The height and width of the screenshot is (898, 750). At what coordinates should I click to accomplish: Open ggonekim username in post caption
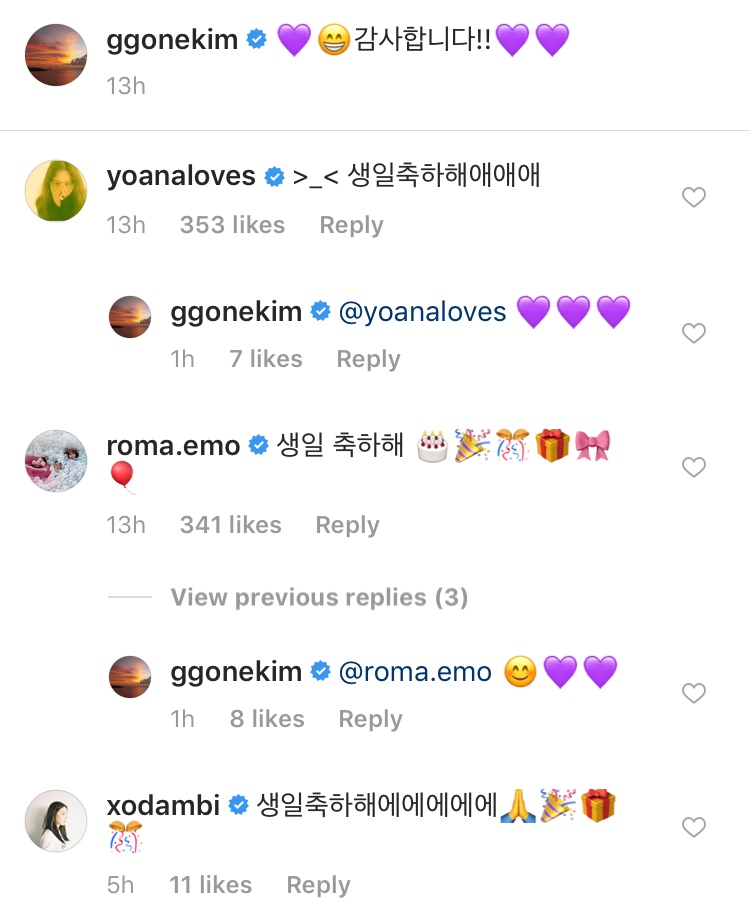(172, 41)
